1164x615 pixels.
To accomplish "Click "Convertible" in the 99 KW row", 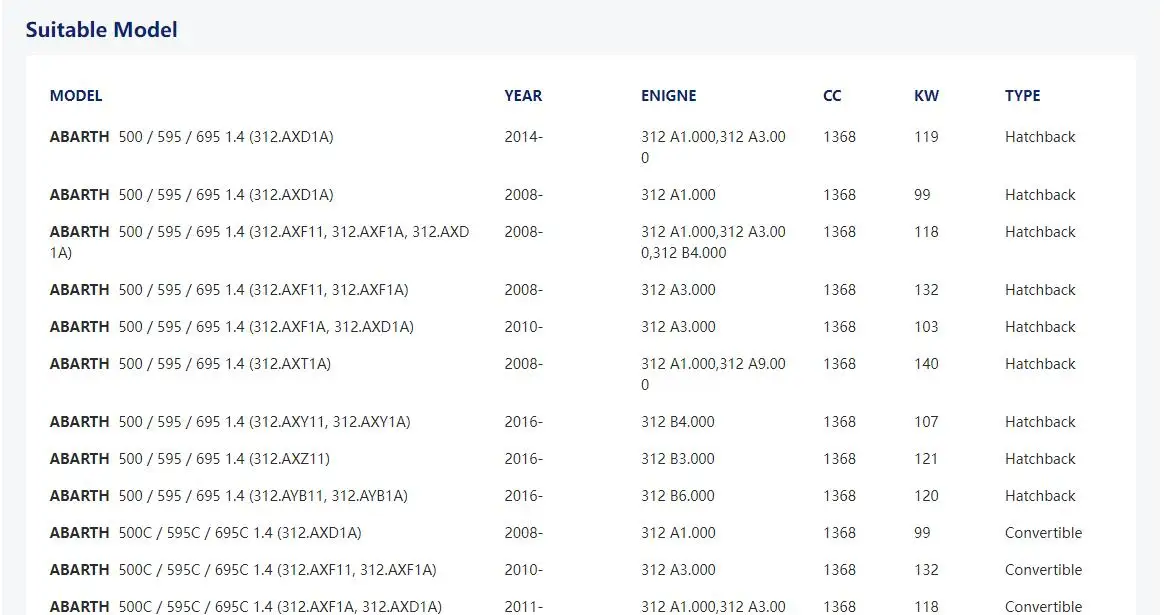I will coord(1044,533).
